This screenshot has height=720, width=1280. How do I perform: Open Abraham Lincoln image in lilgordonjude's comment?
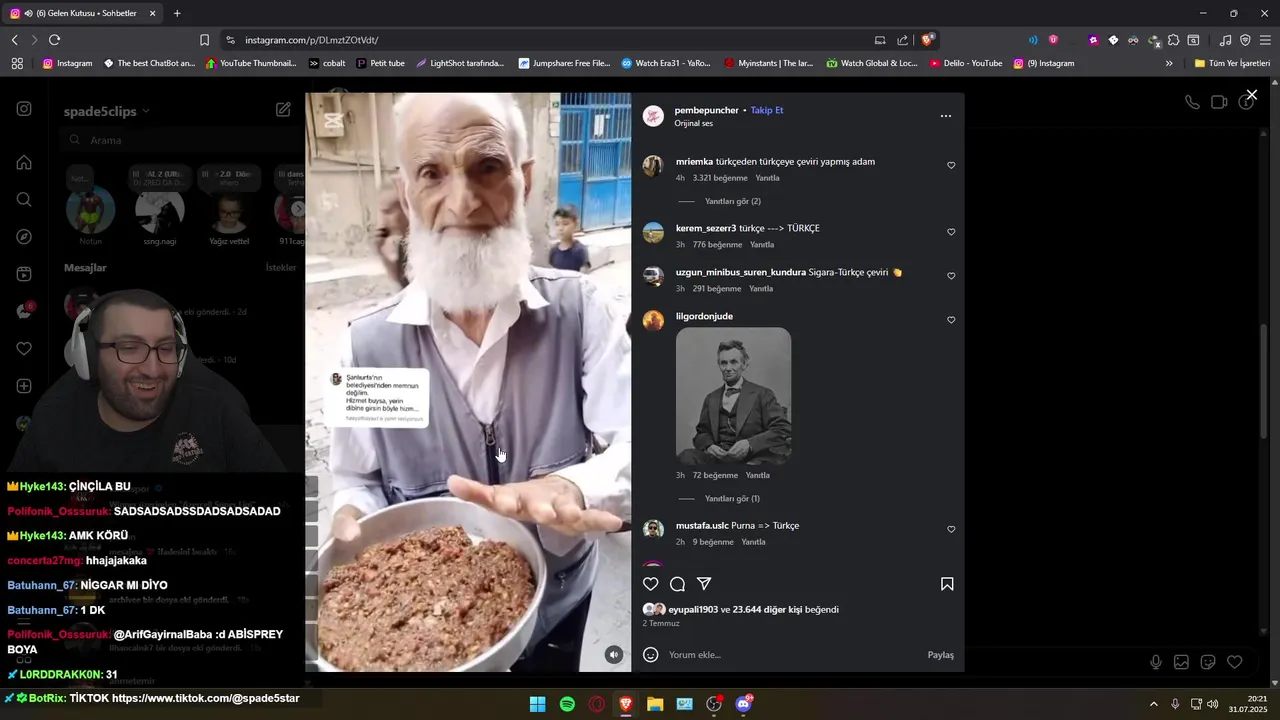[733, 396]
